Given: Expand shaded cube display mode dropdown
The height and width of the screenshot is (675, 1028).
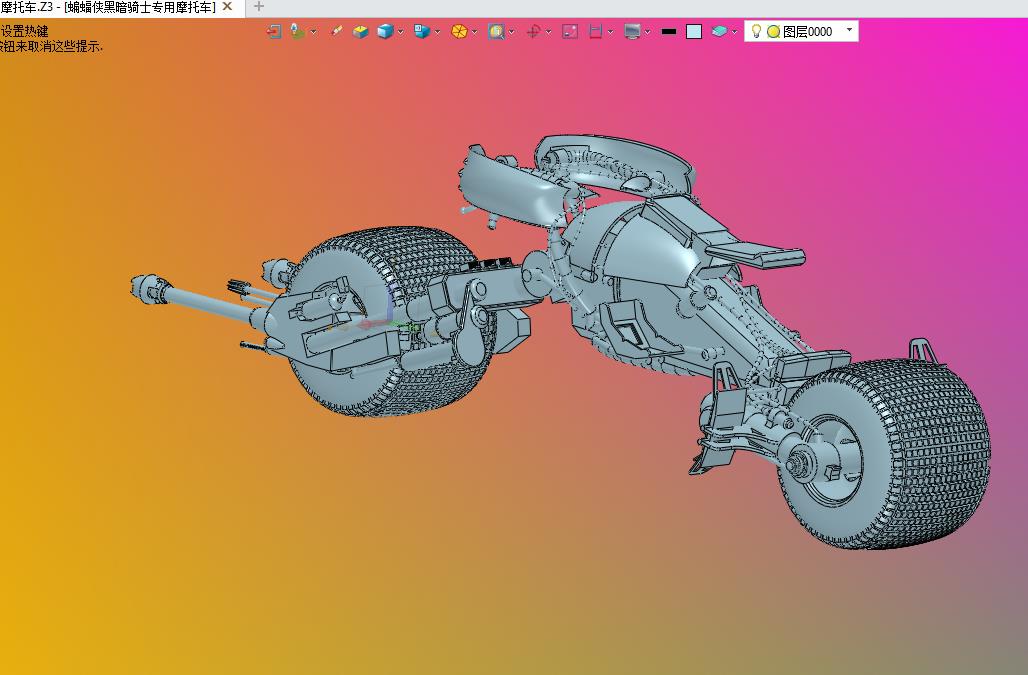Looking at the screenshot, I should point(400,31).
